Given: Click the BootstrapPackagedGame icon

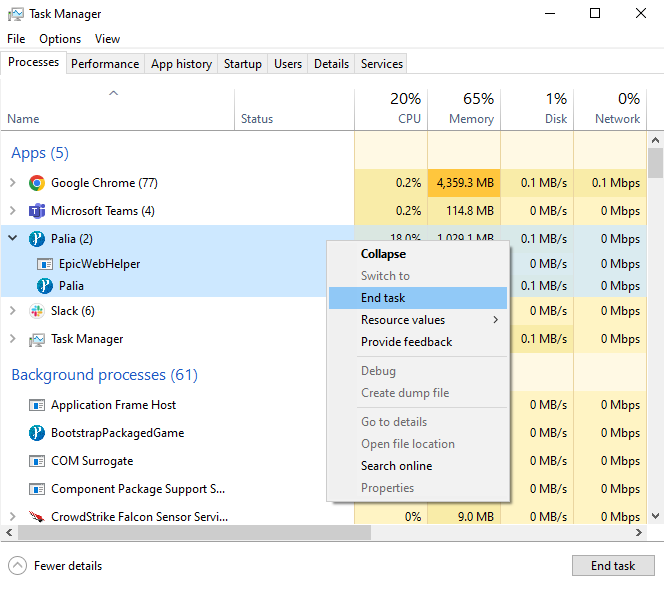Looking at the screenshot, I should coord(37,433).
